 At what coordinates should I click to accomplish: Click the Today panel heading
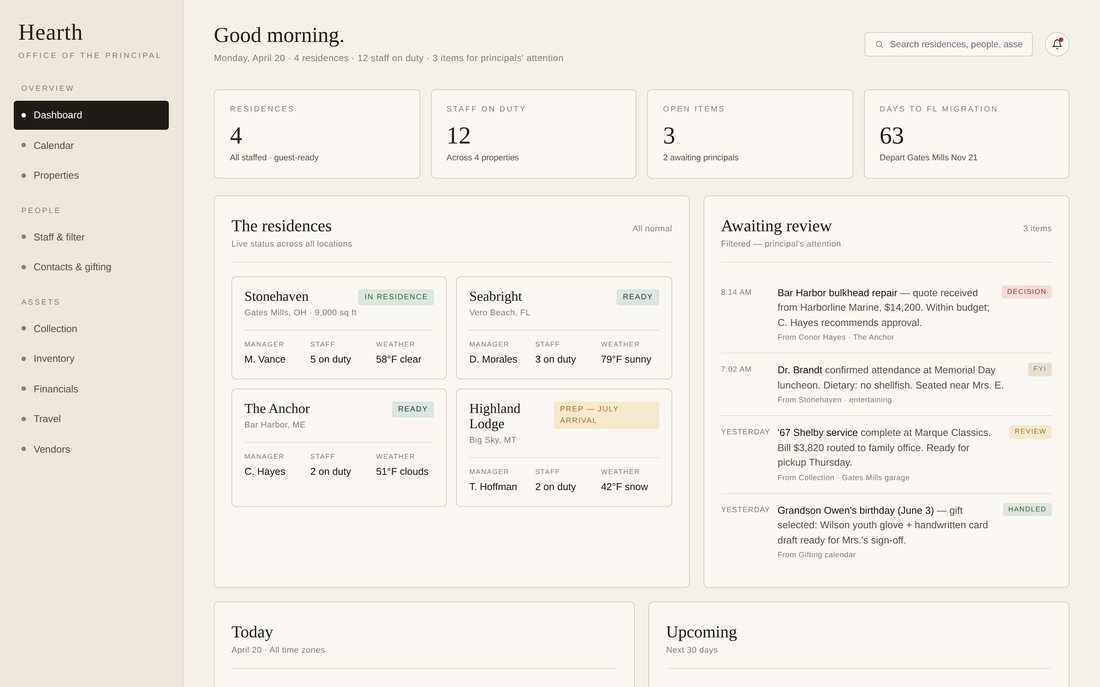click(x=252, y=632)
